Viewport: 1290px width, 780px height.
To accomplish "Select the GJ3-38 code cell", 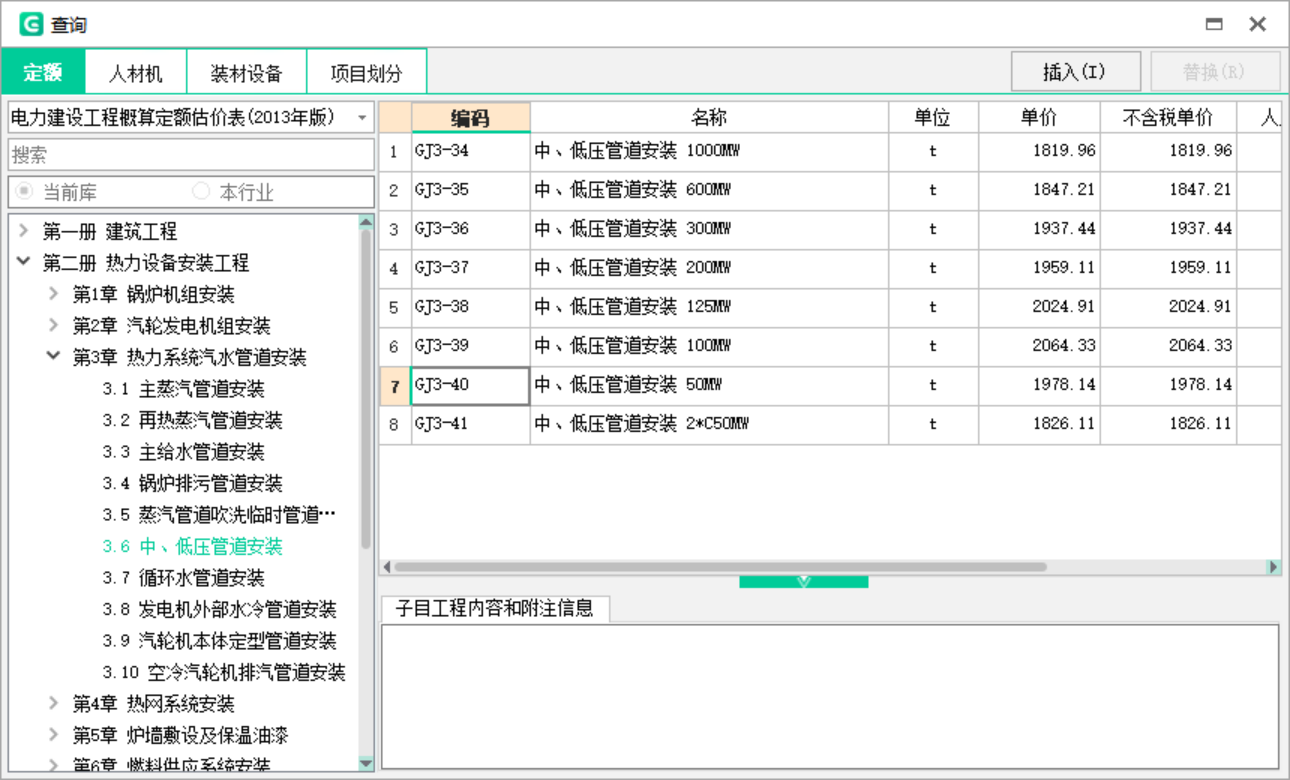I will coord(471,307).
